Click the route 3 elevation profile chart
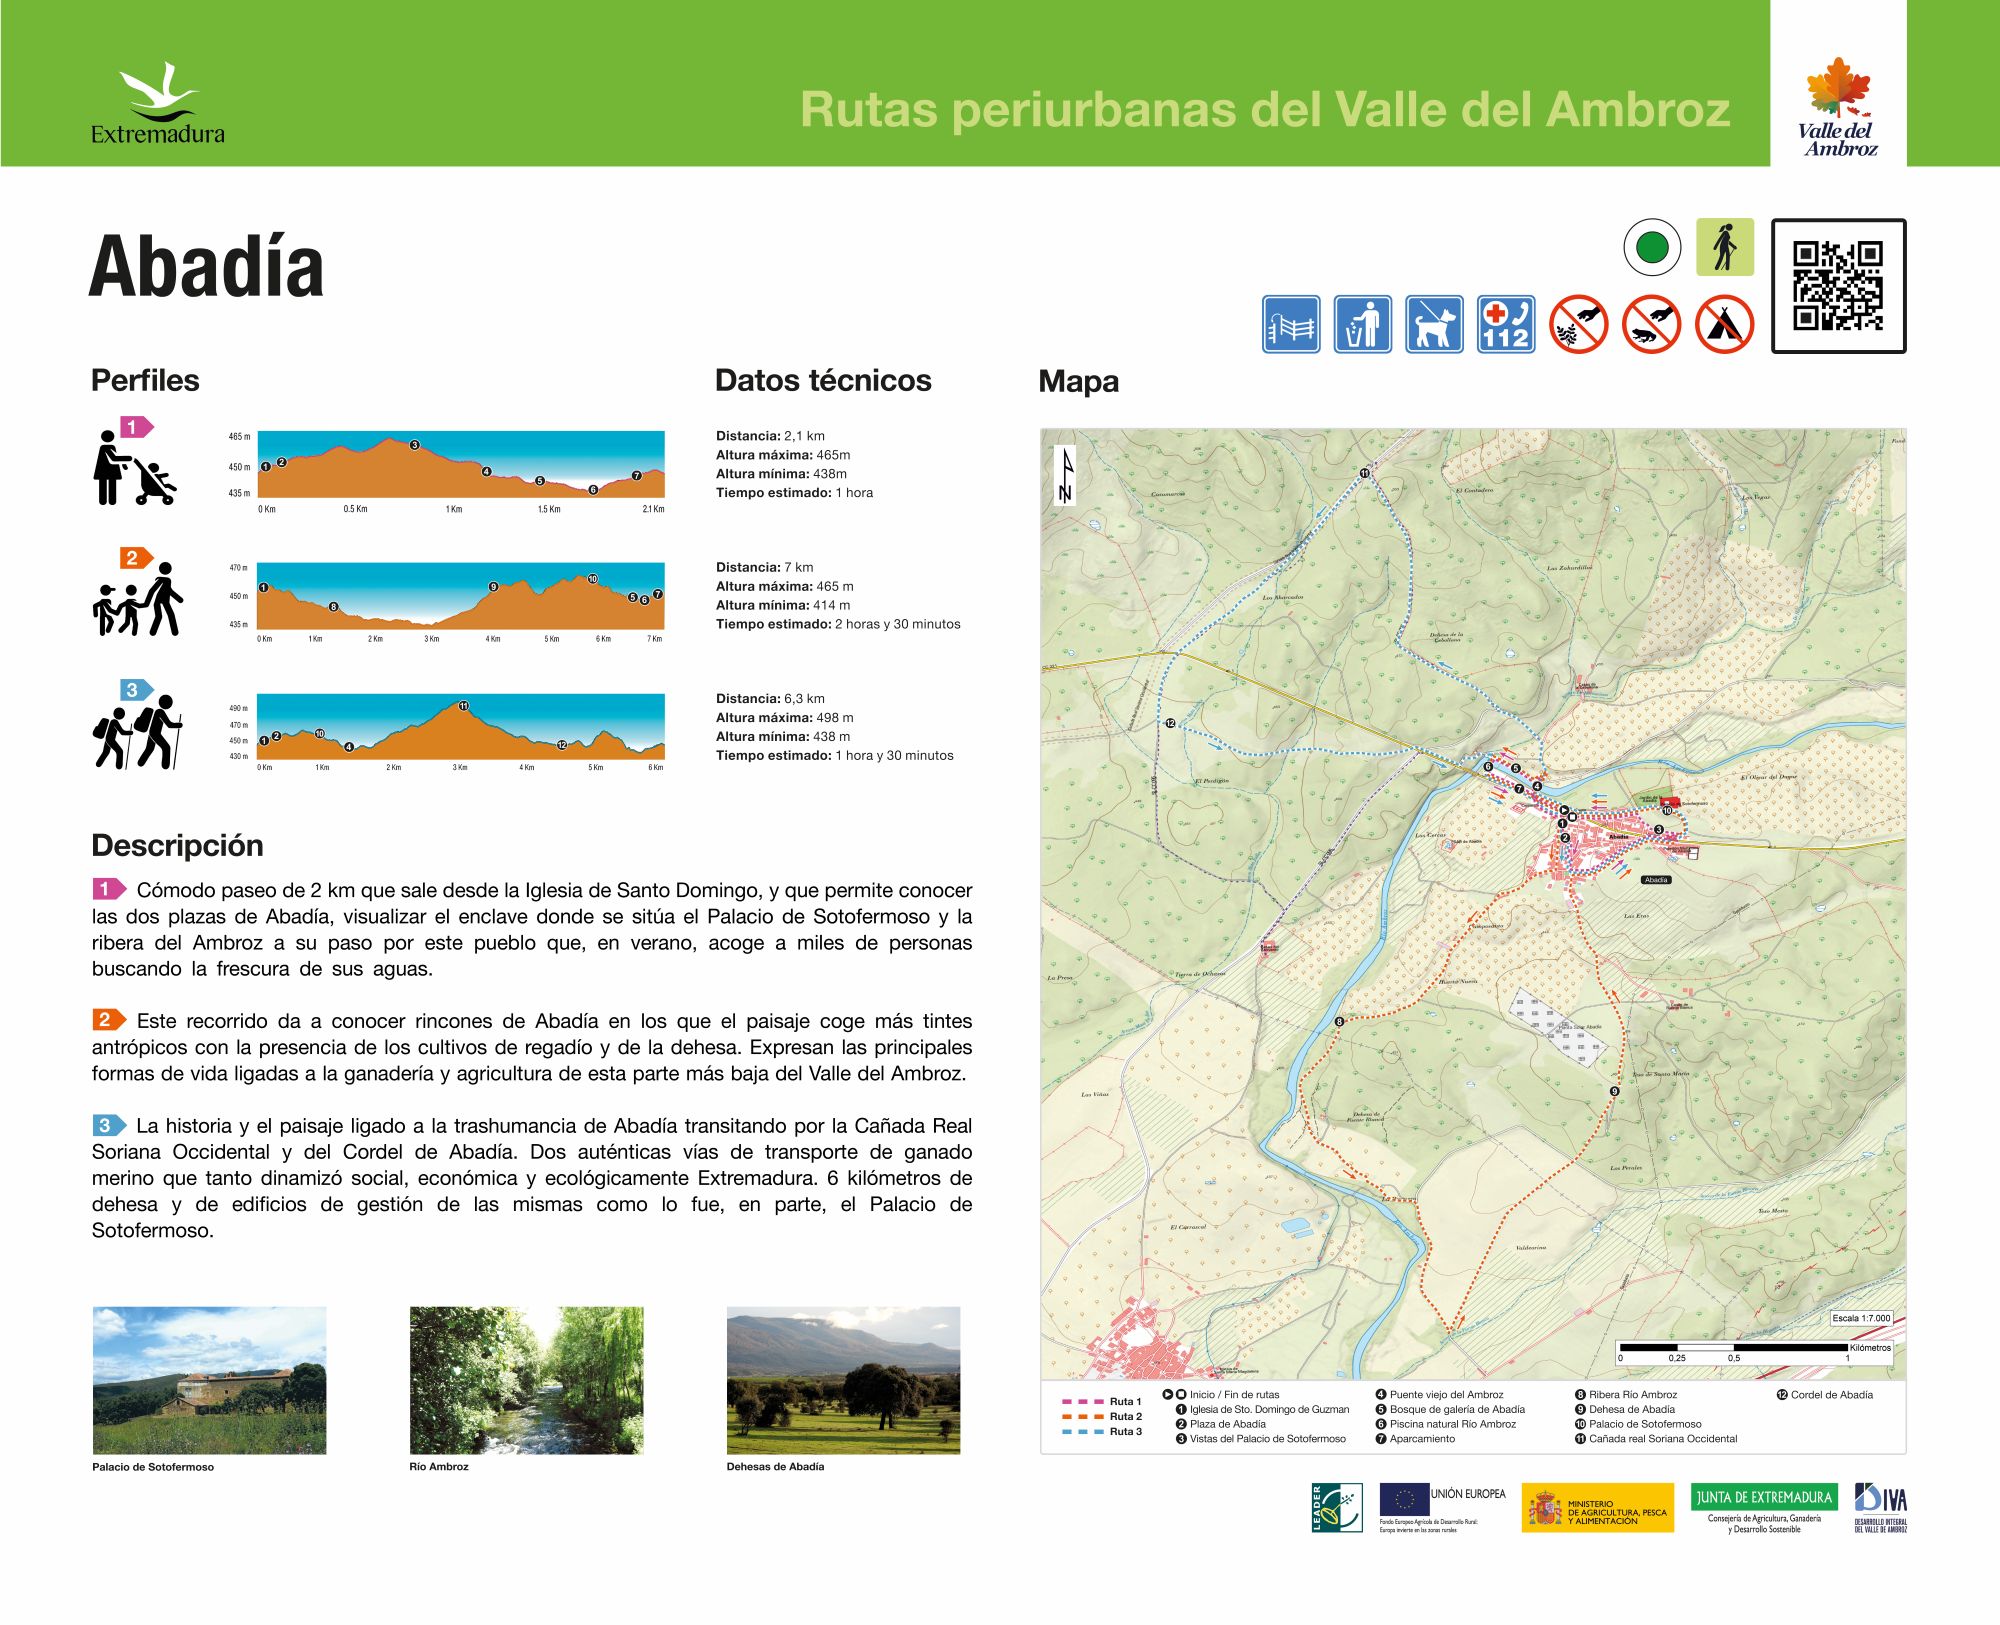This screenshot has width=2000, height=1625. [x=461, y=727]
